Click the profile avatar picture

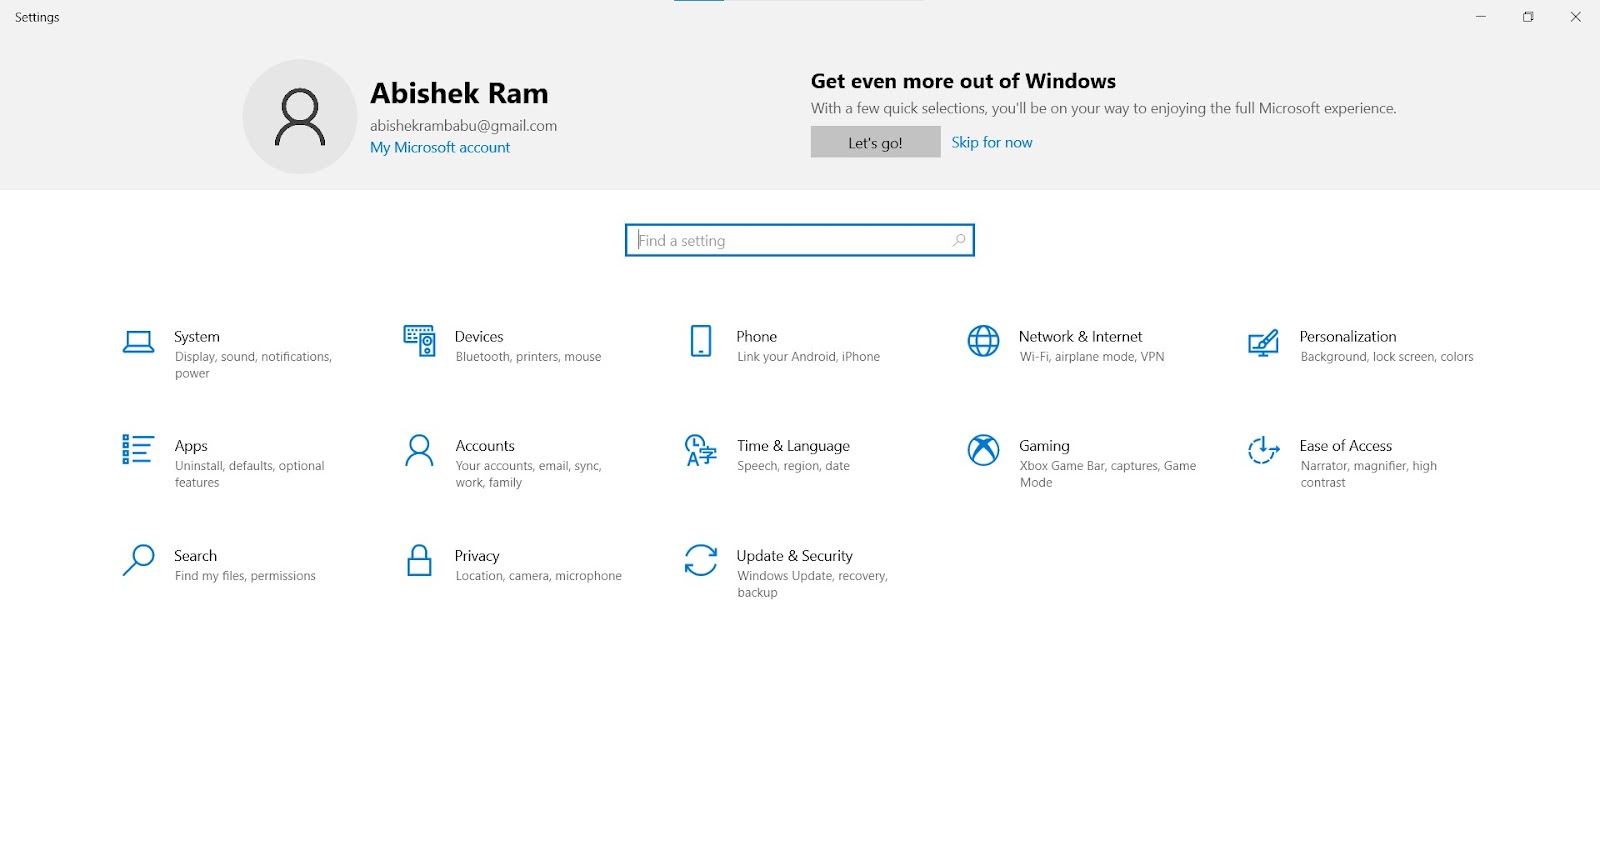300,116
